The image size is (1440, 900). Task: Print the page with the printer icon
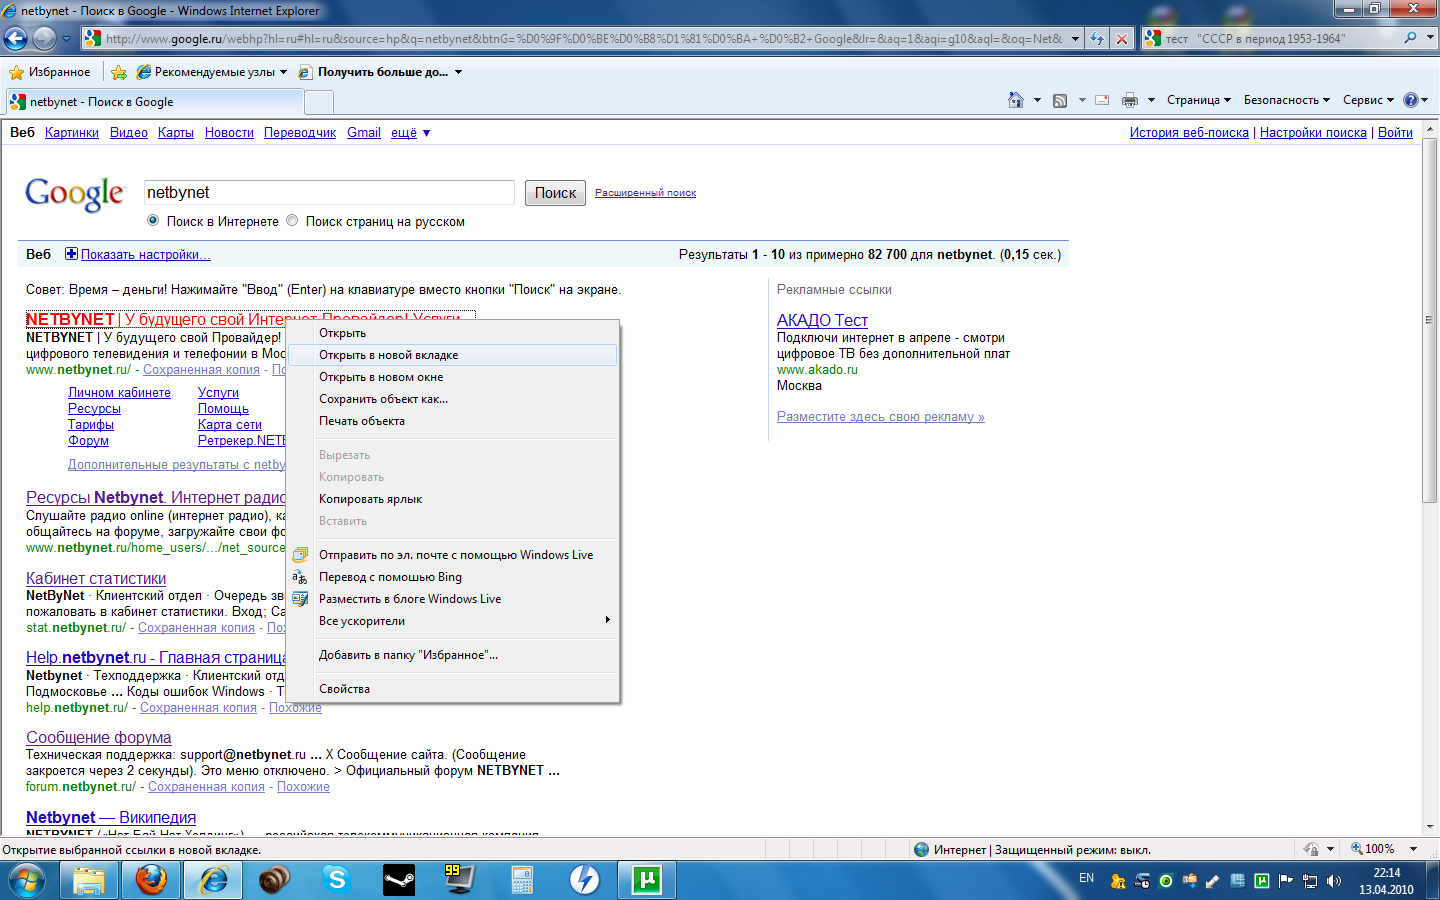point(1130,100)
